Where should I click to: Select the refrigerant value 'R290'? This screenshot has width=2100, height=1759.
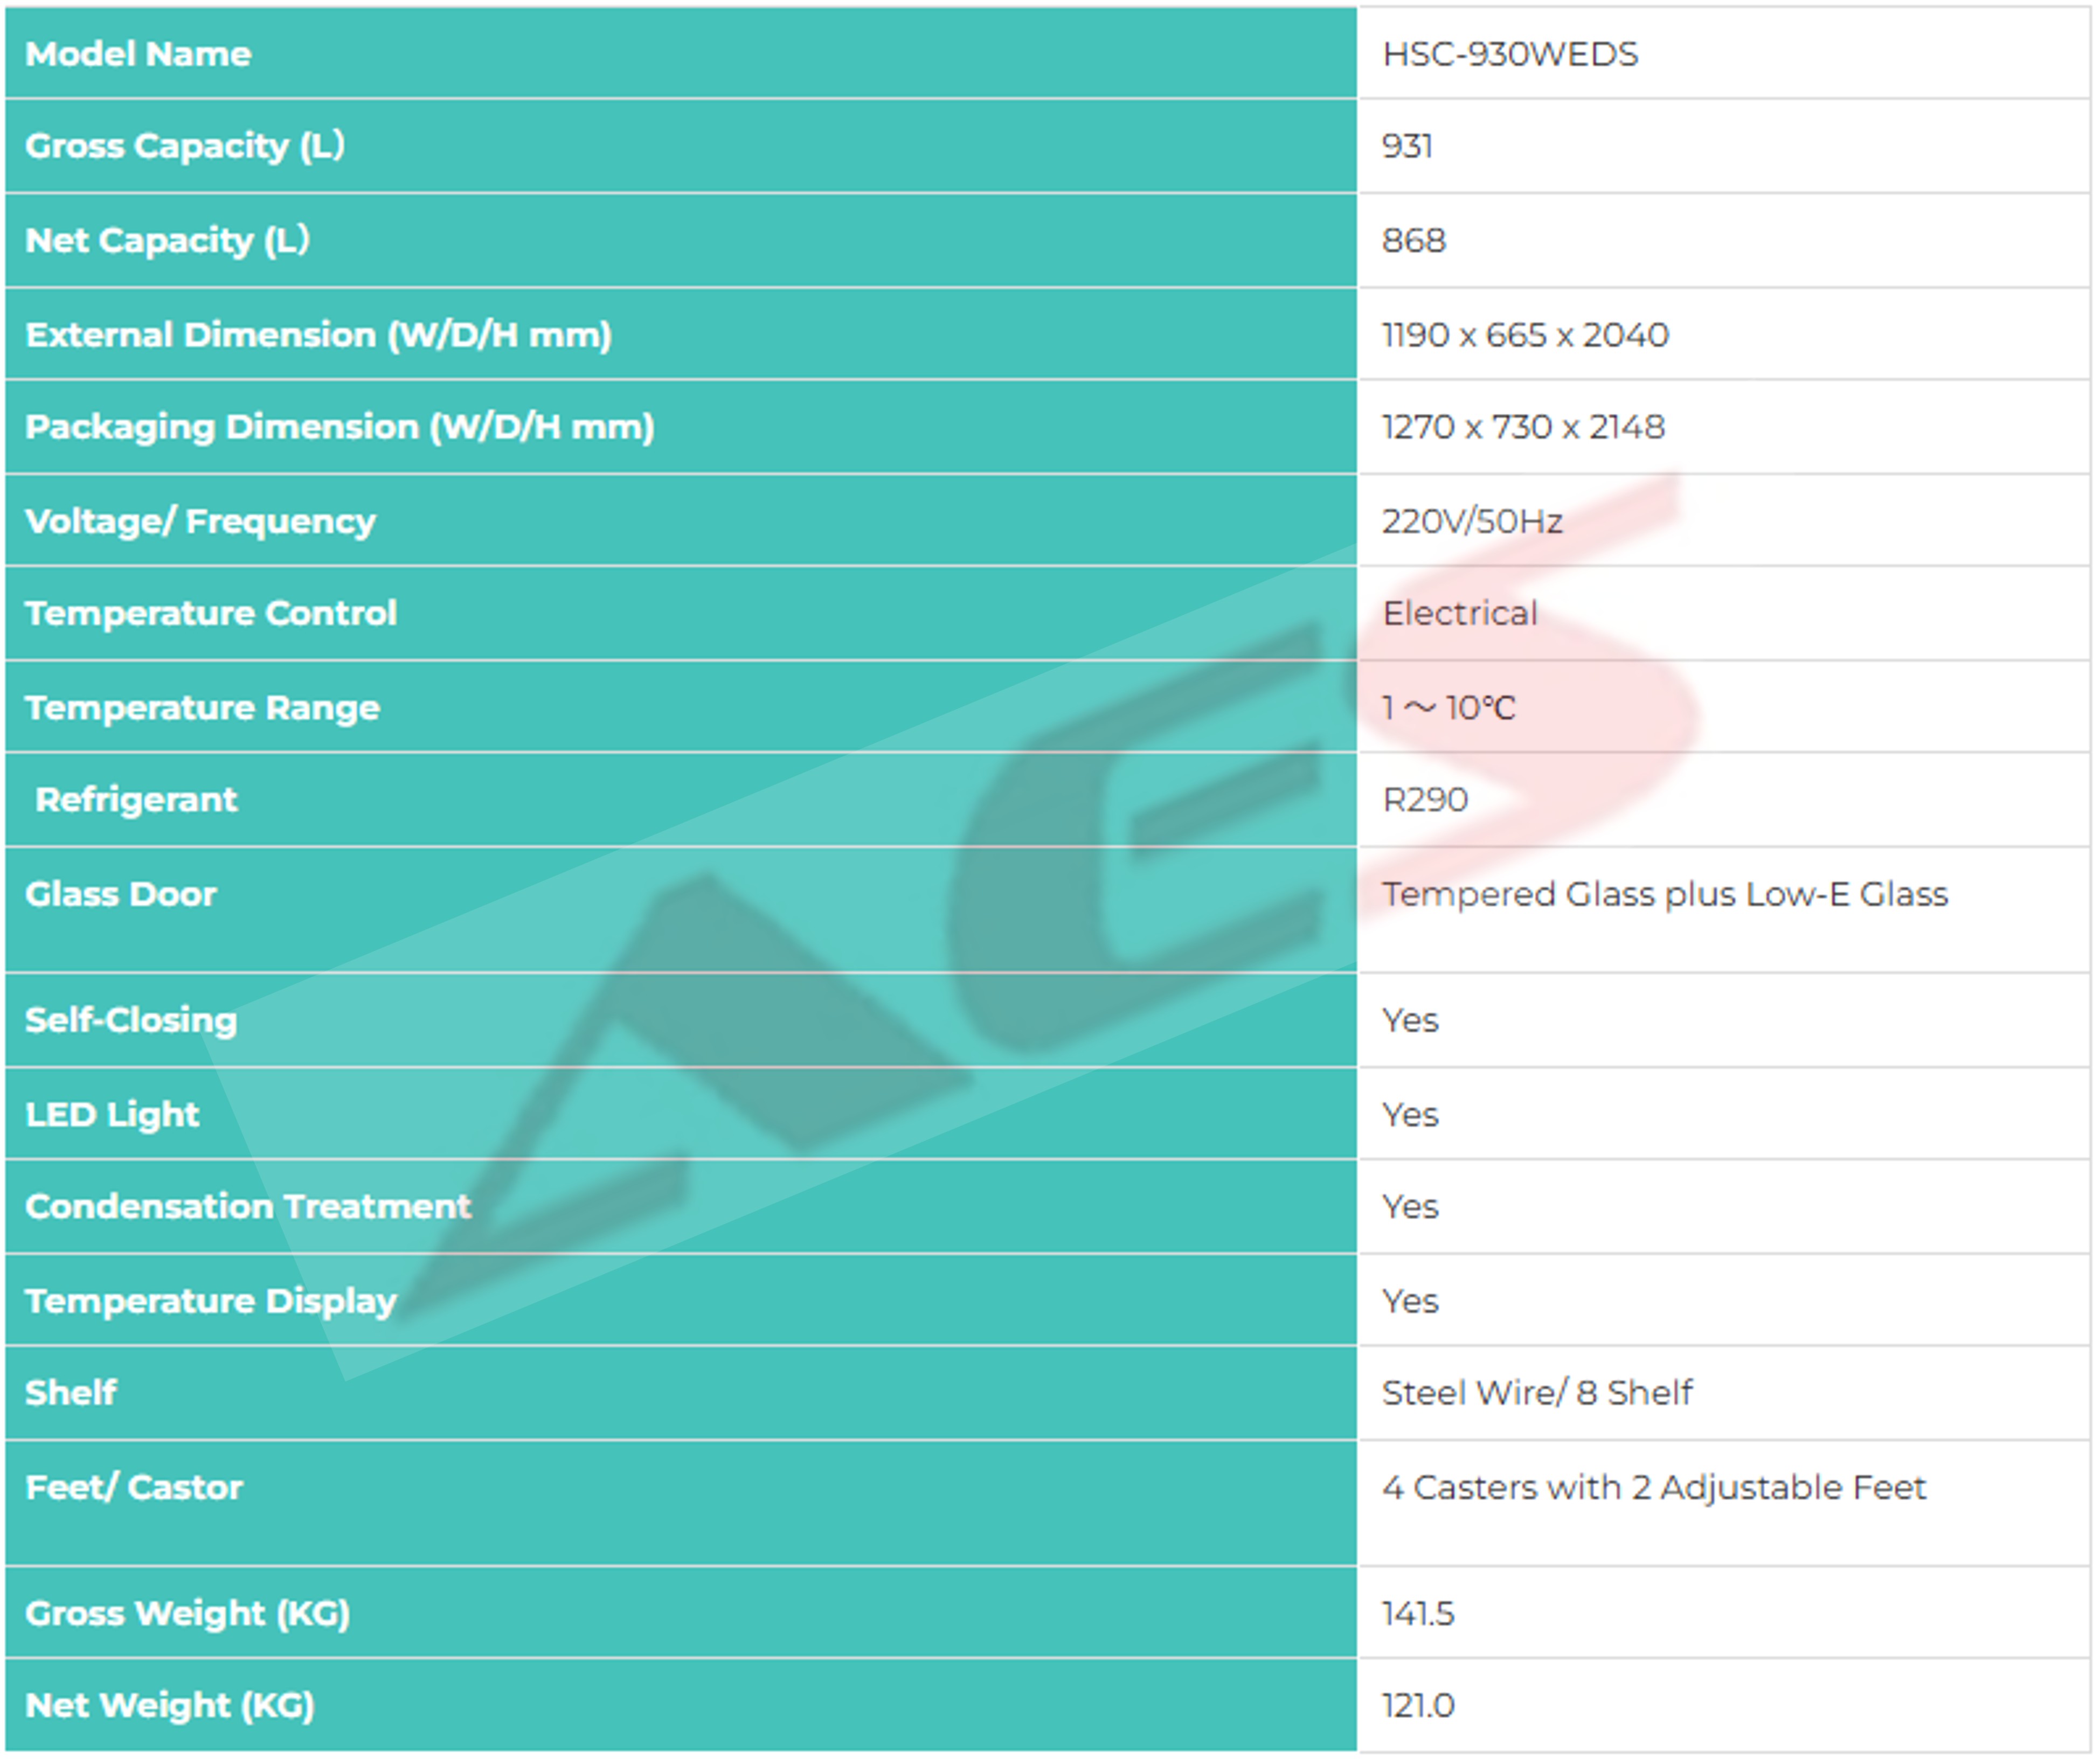coord(1425,800)
